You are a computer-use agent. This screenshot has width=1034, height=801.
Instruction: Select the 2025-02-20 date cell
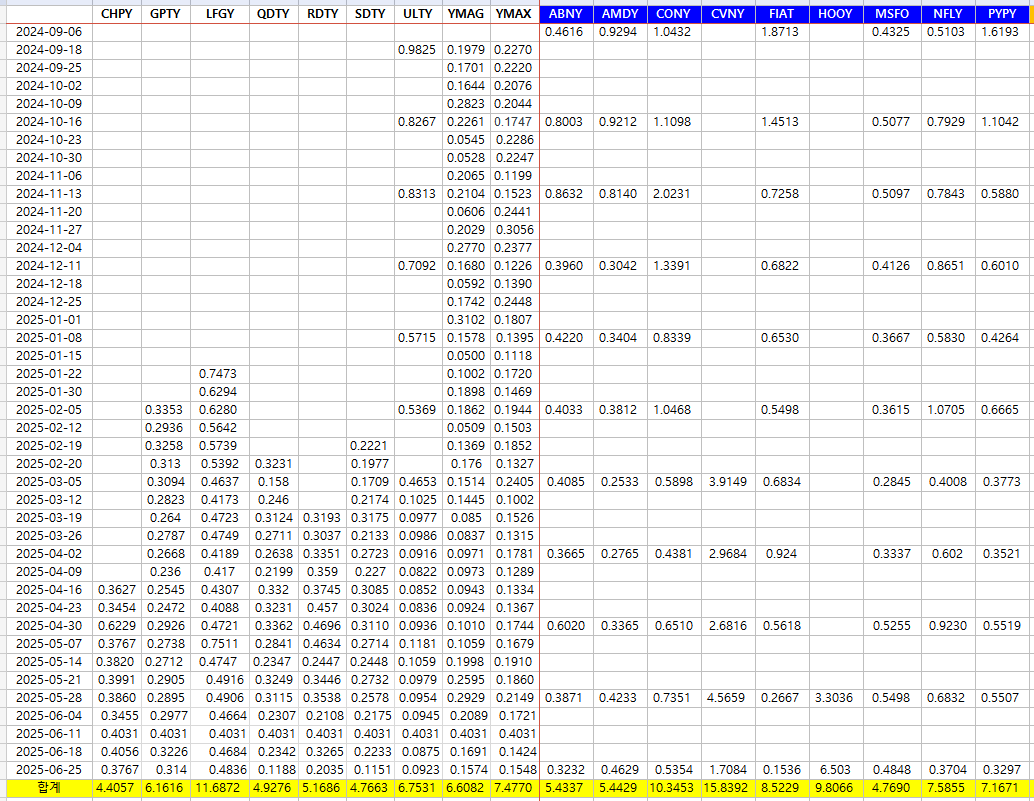pyautogui.click(x=49, y=463)
